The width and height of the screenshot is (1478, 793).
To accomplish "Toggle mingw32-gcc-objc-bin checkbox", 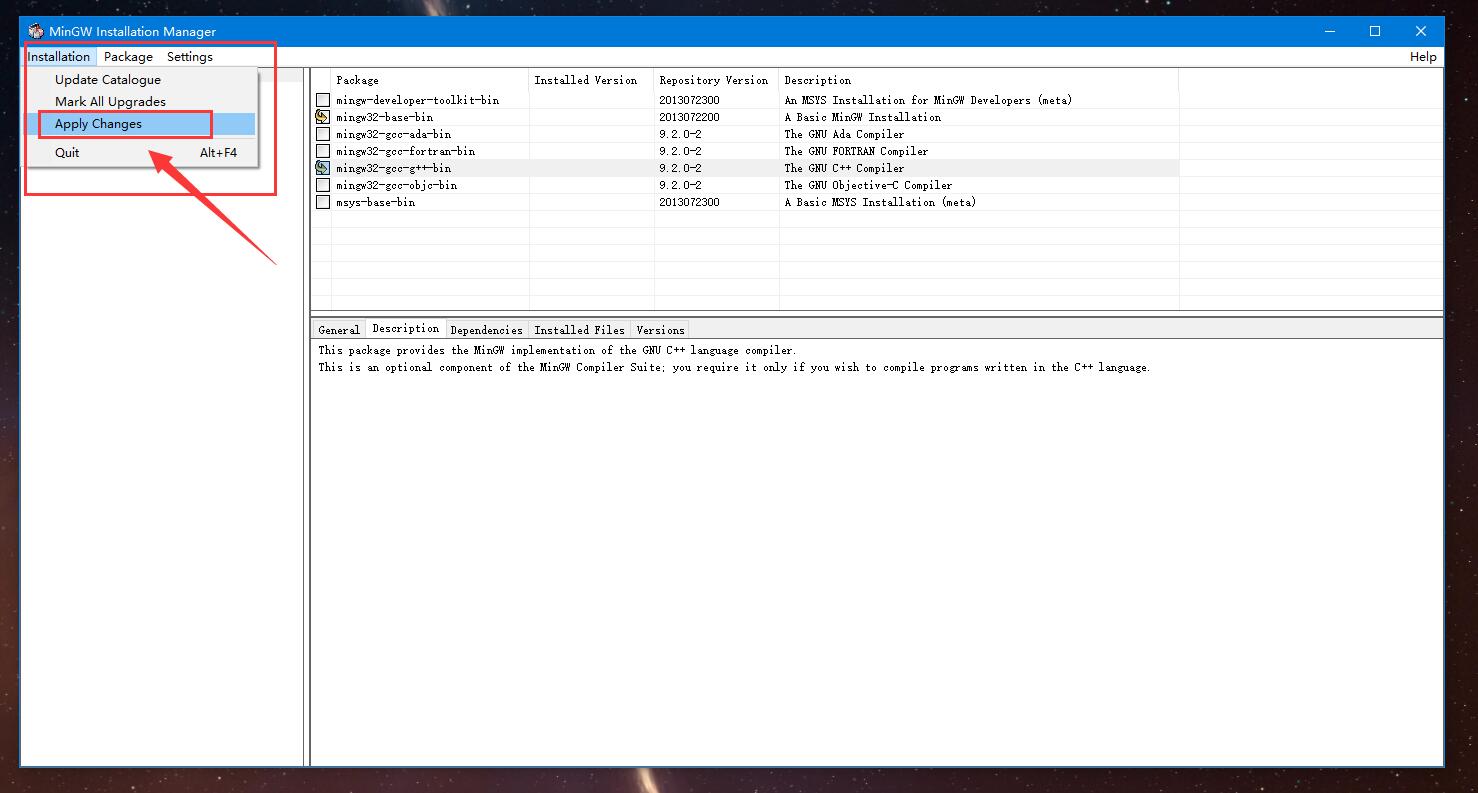I will click(x=322, y=185).
